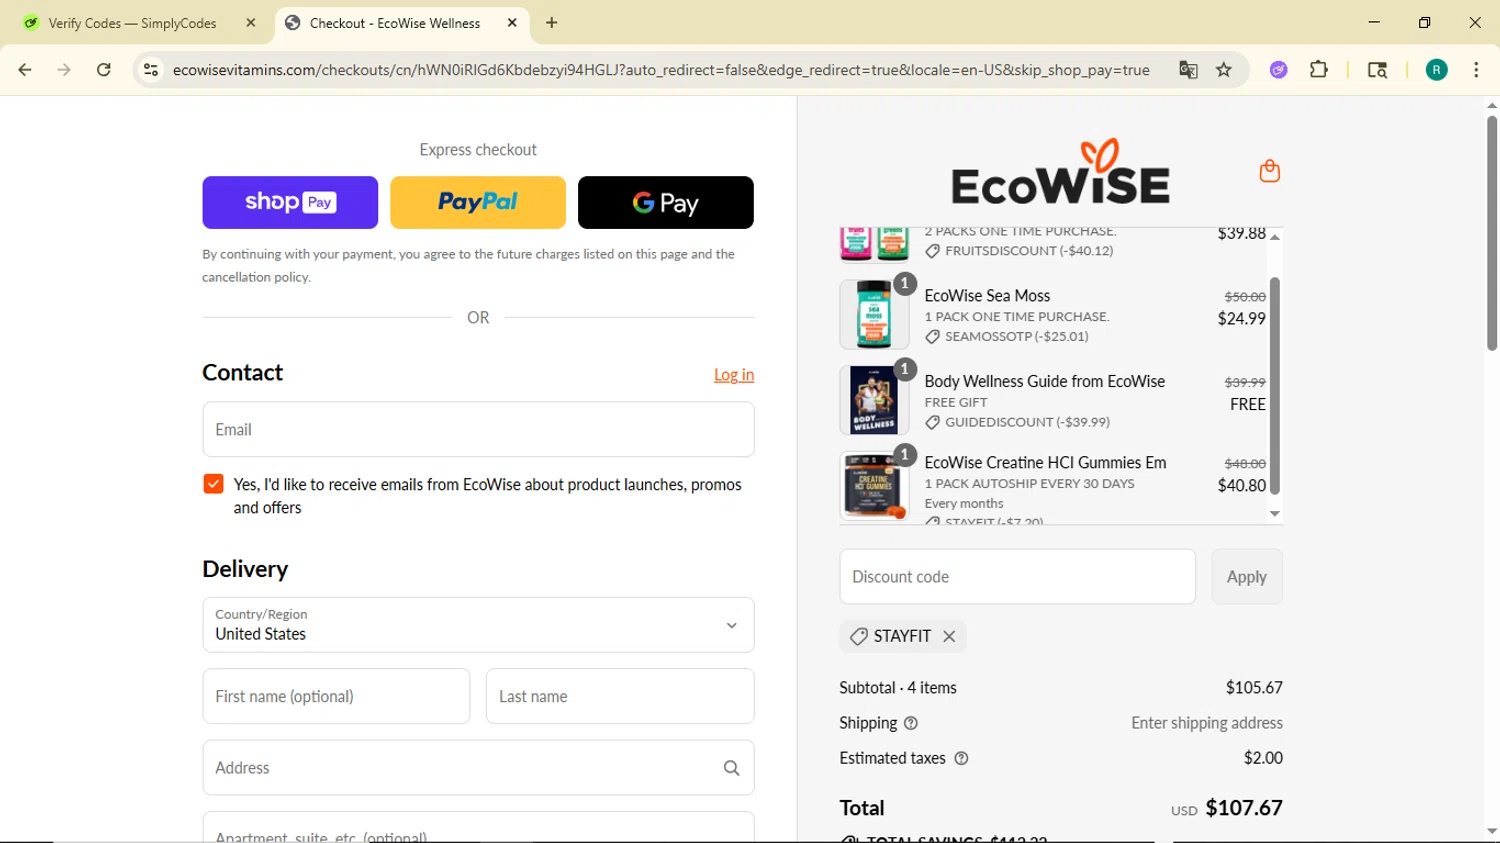The width and height of the screenshot is (1500, 843).
Task: Click the estimated taxes value $2.00
Action: (x=1263, y=758)
